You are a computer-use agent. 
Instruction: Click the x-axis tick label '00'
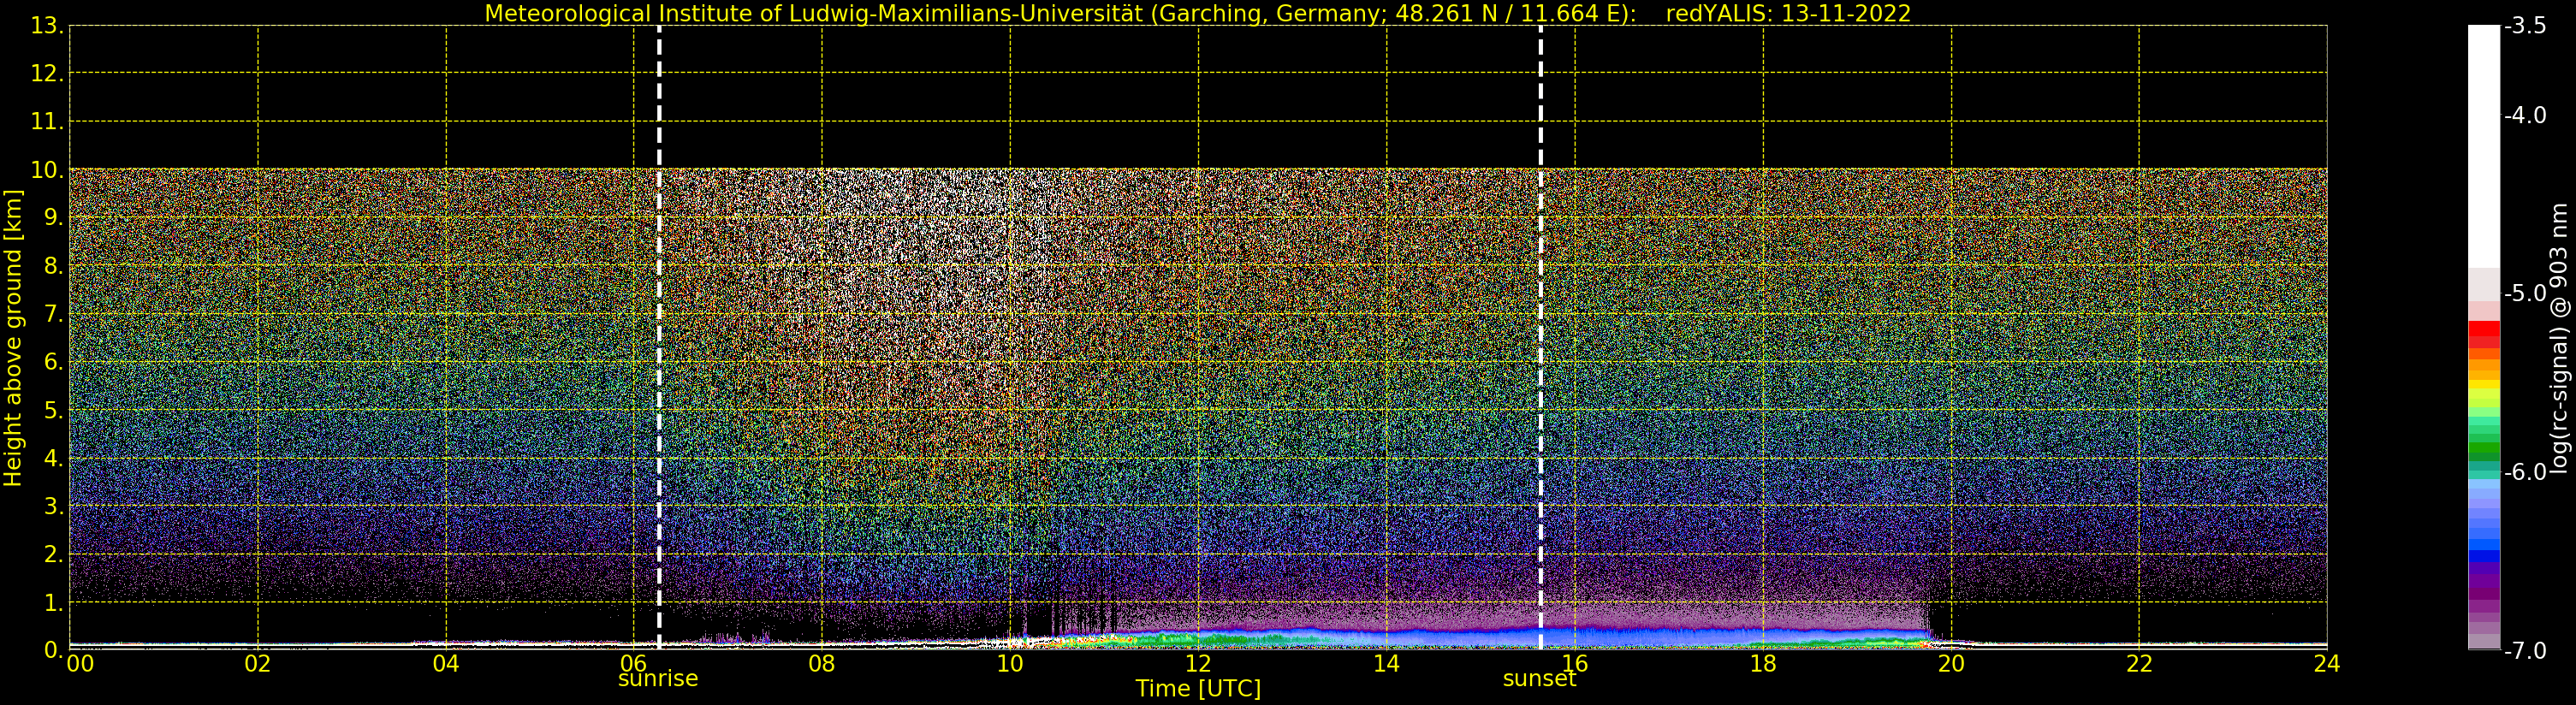tap(80, 664)
